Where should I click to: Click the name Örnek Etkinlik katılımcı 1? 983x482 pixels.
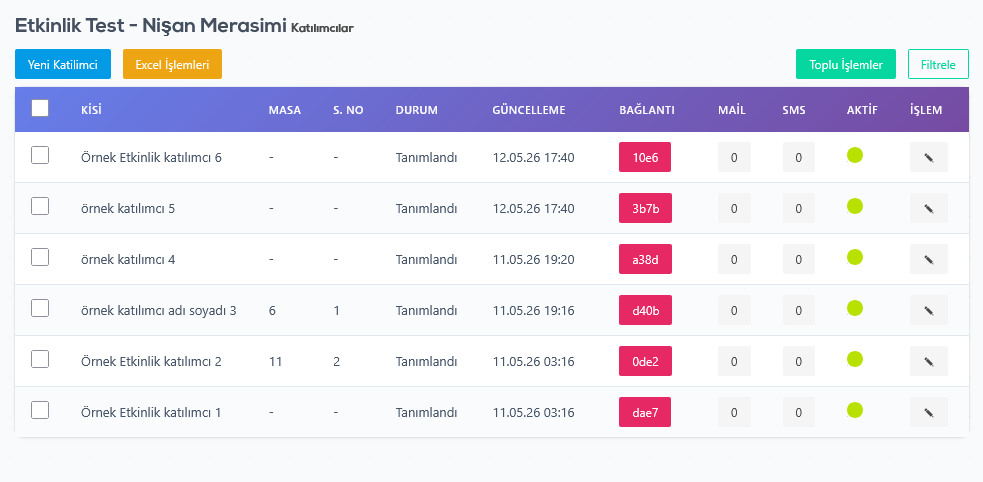coord(151,412)
